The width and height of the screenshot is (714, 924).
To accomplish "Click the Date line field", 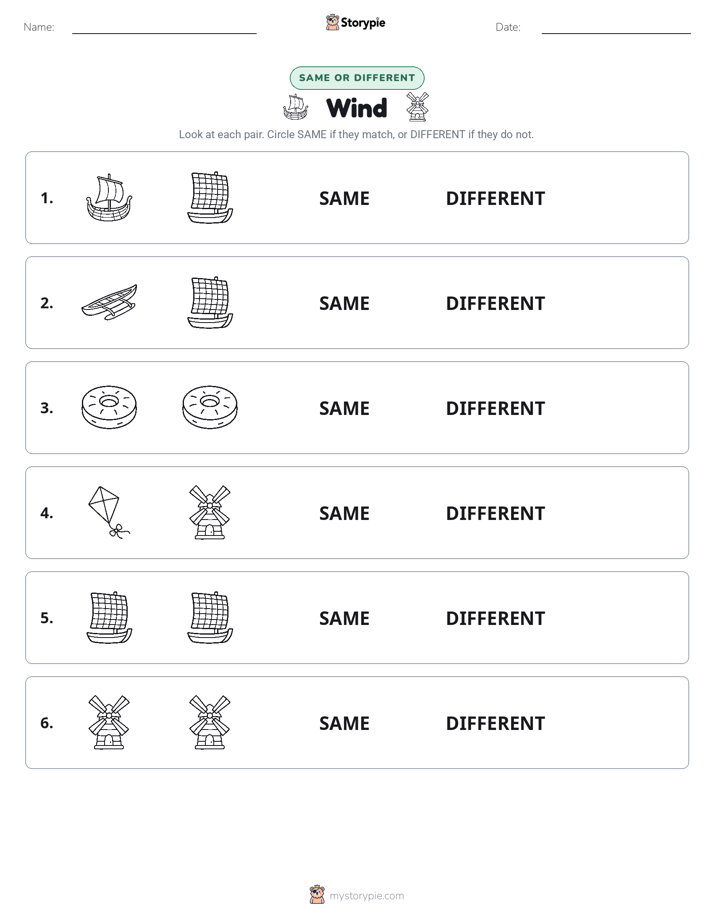I will [x=616, y=28].
